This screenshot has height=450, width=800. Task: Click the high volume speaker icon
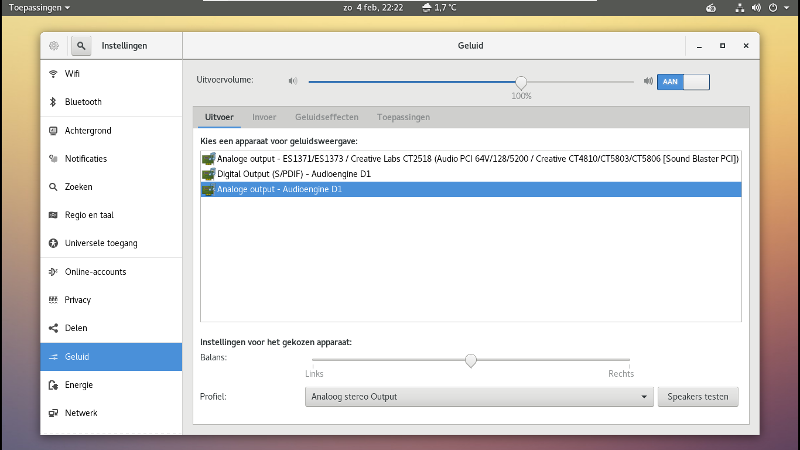(x=648, y=81)
